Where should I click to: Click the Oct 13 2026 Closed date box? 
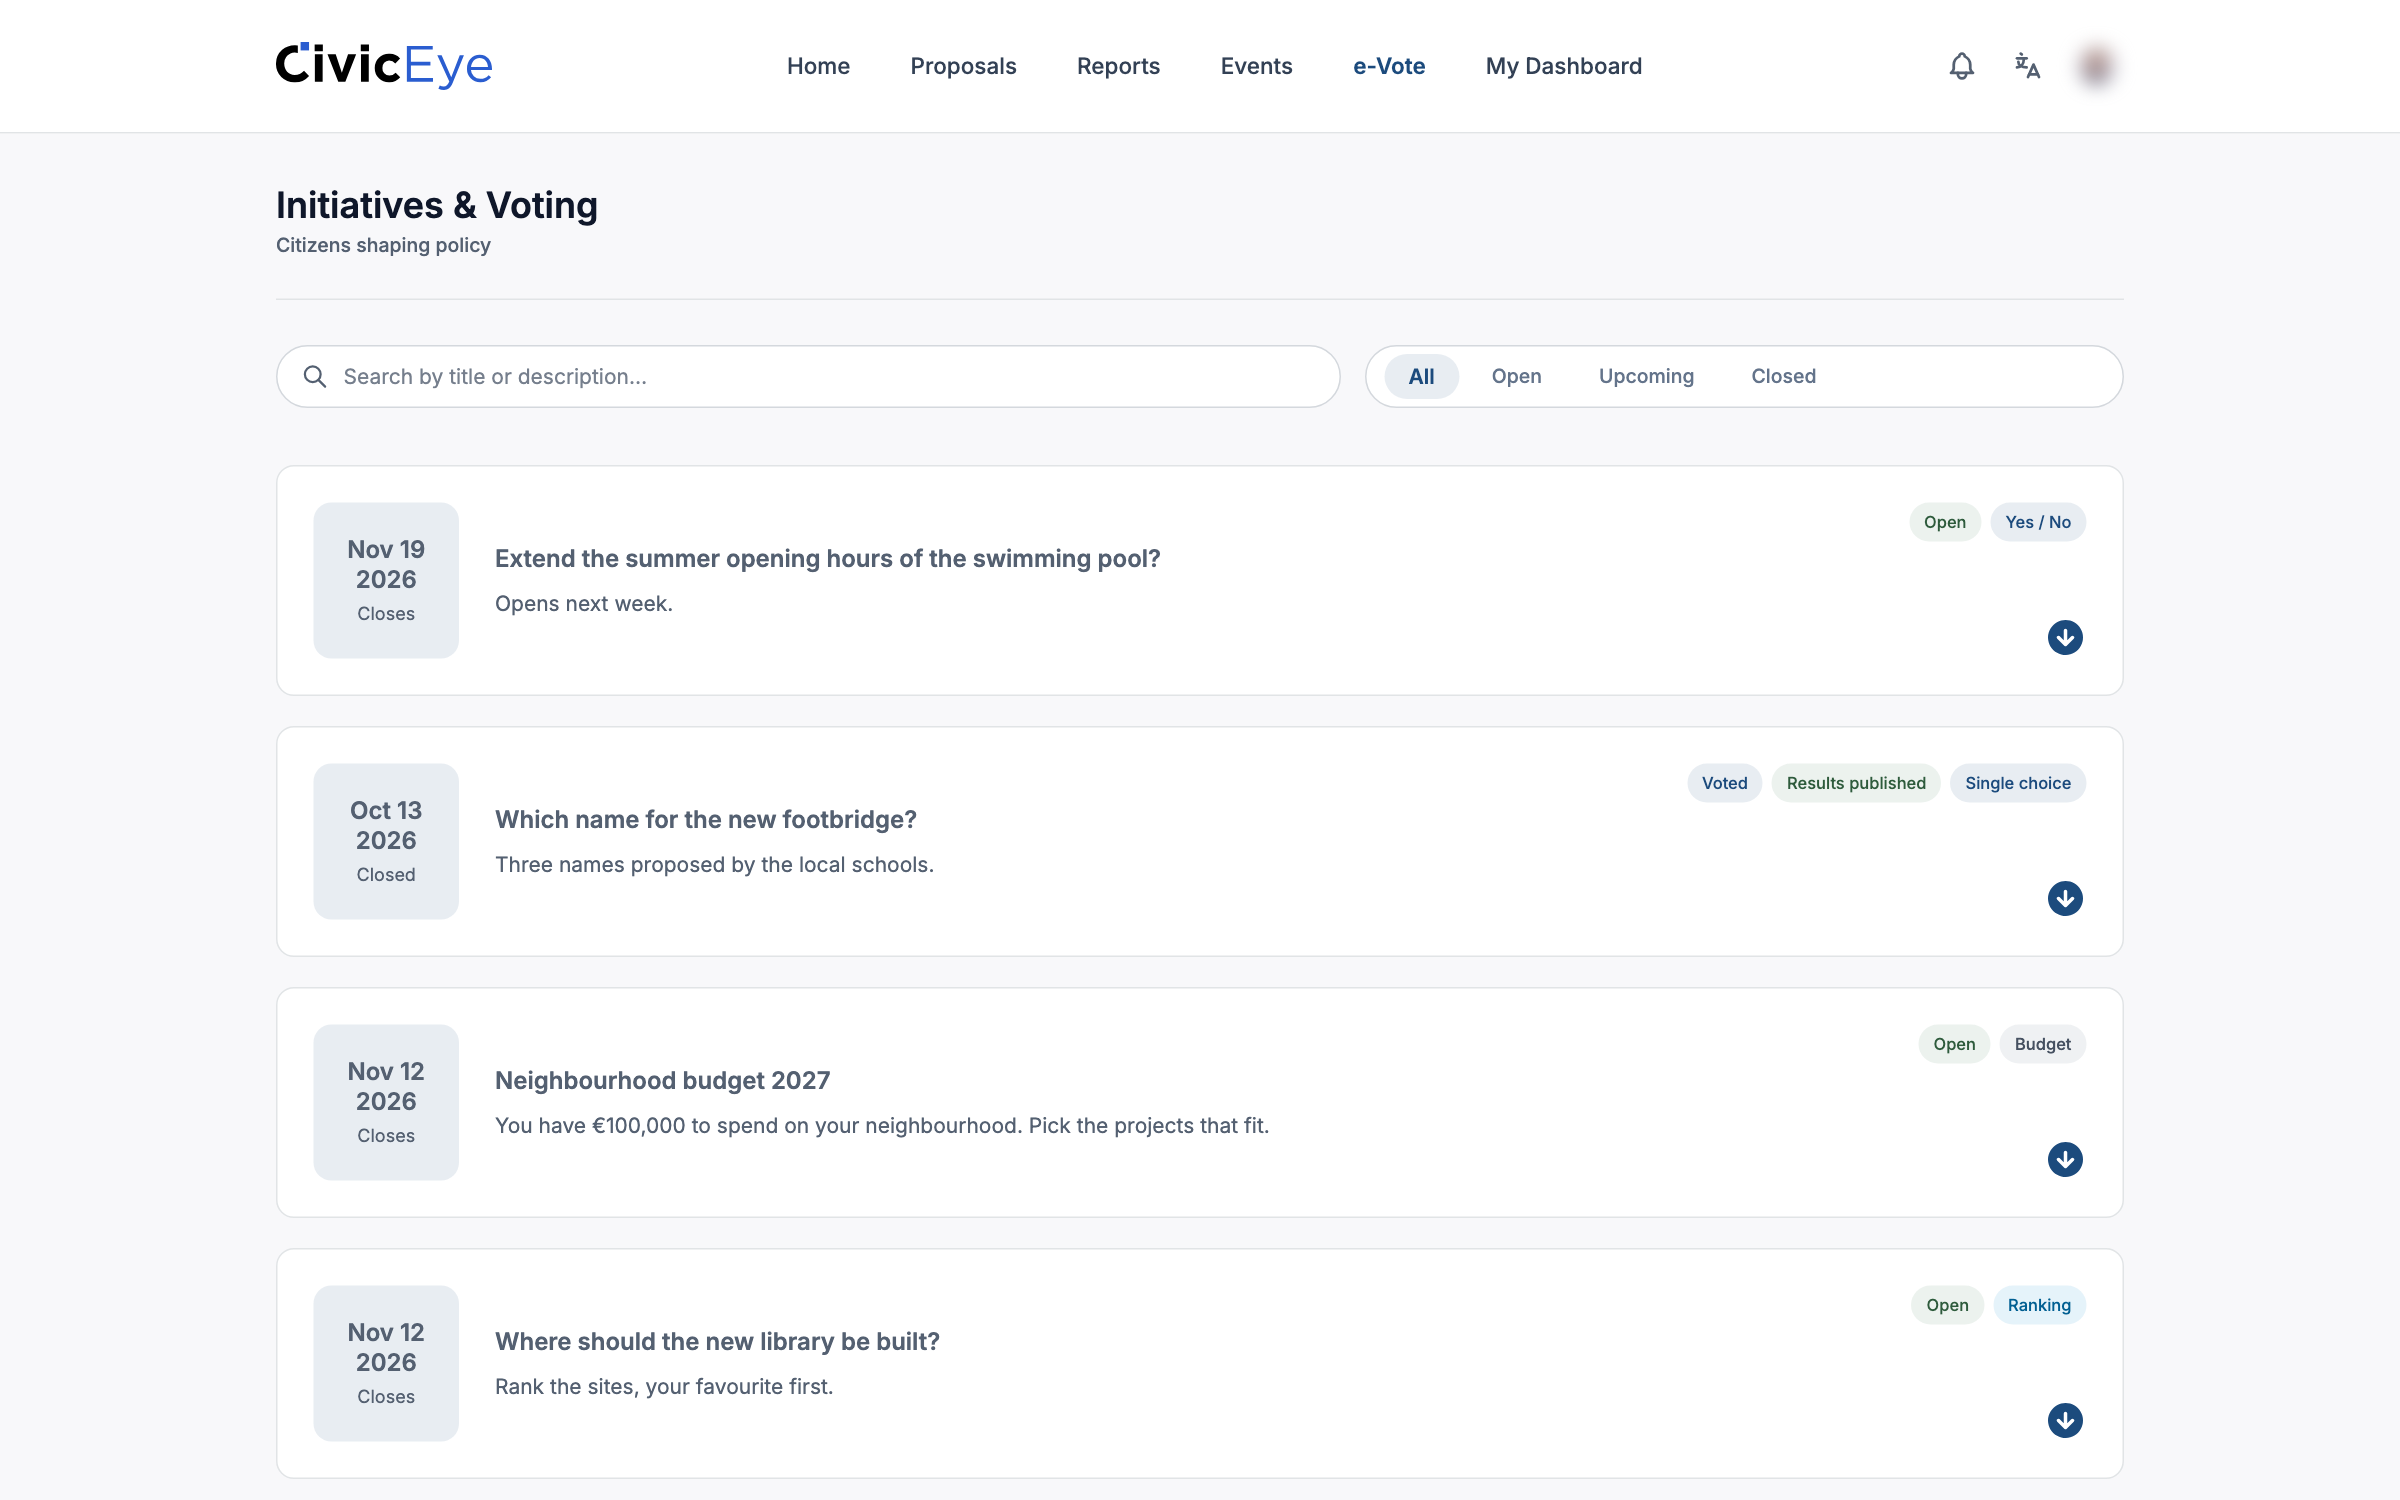click(x=386, y=841)
